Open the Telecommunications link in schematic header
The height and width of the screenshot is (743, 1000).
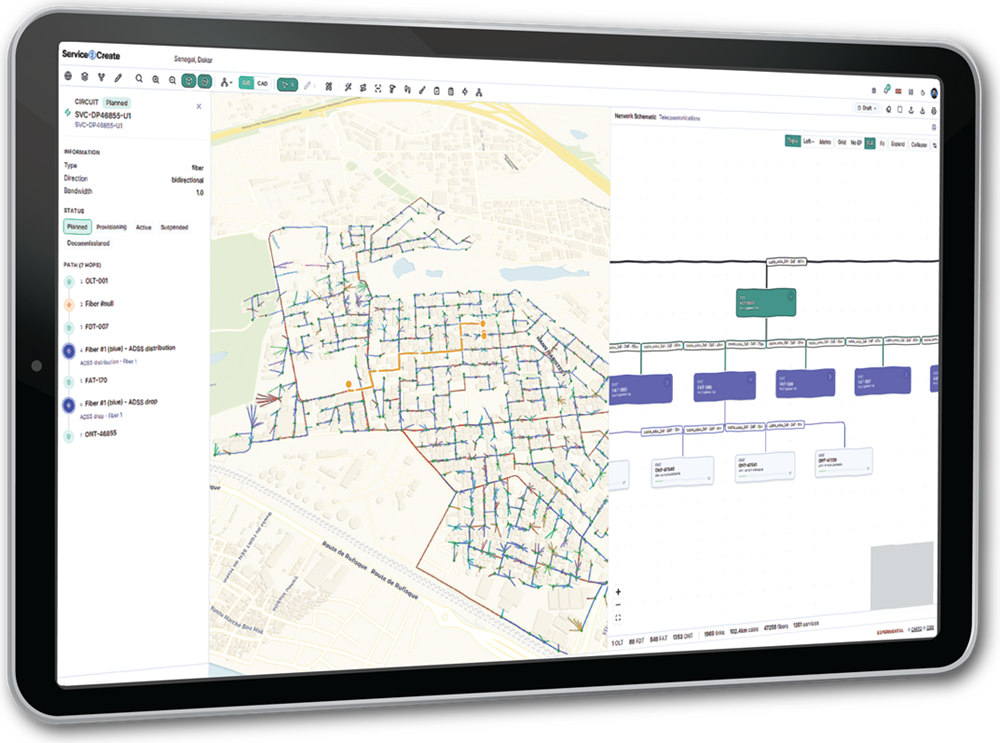click(x=679, y=118)
